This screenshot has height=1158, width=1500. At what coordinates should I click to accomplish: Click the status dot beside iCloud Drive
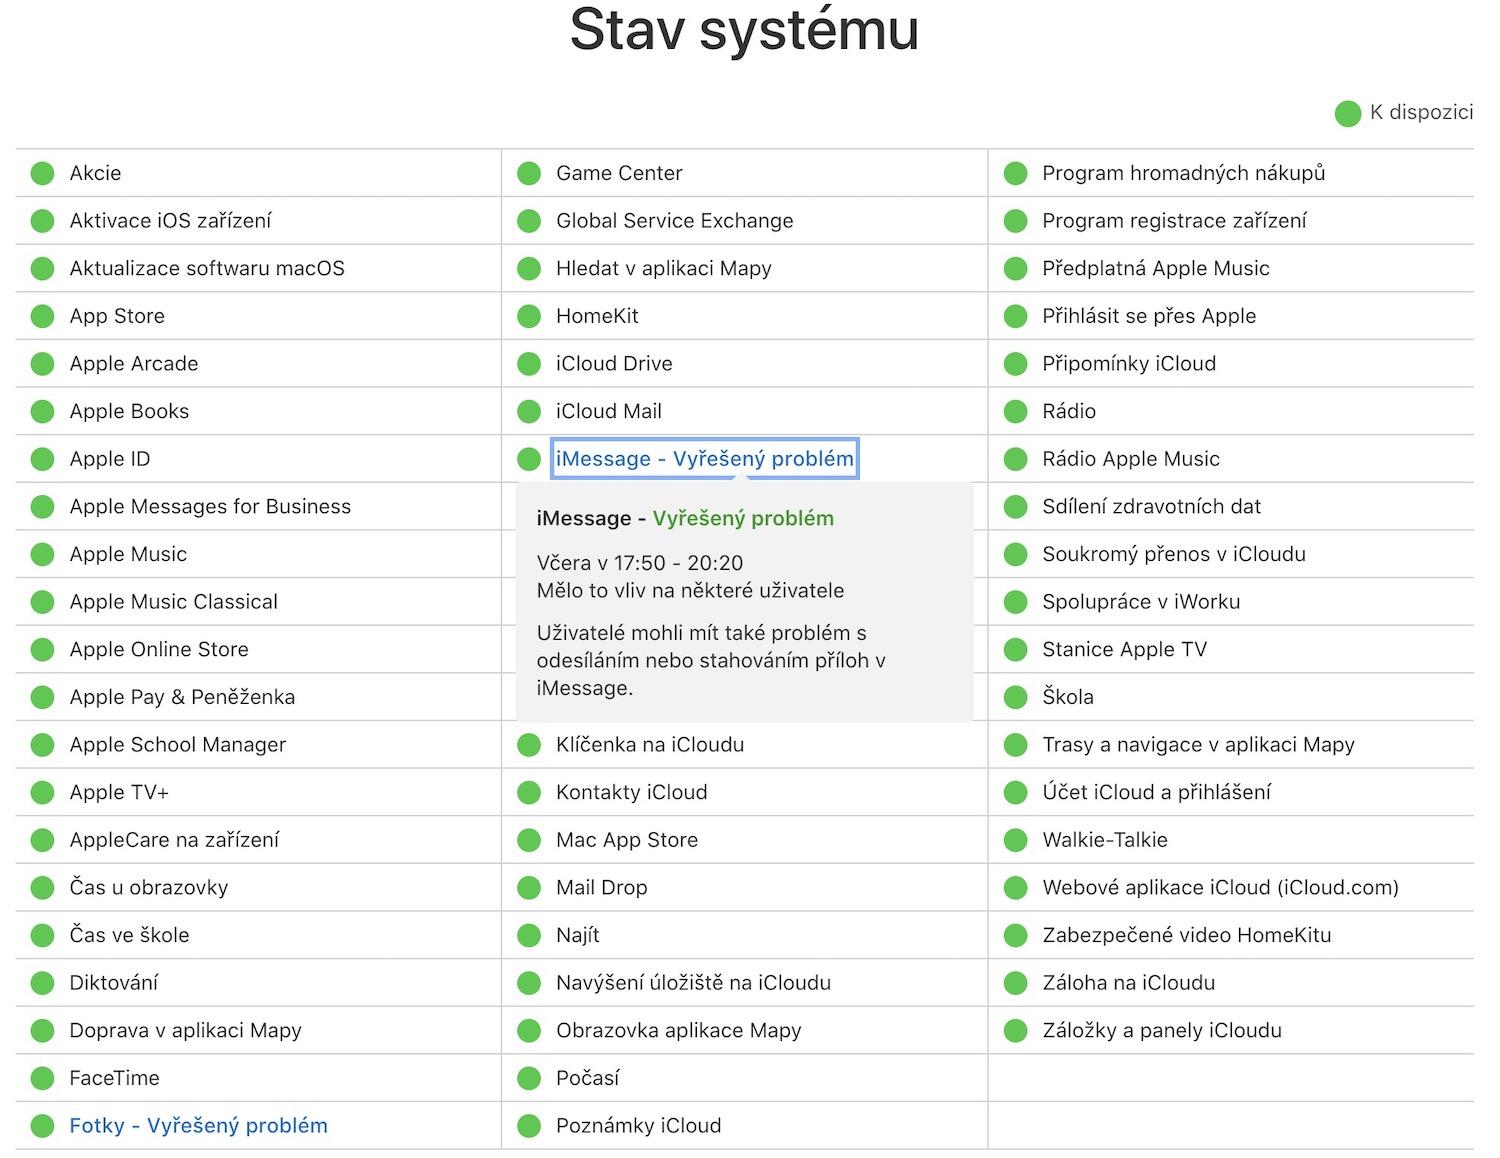click(529, 364)
